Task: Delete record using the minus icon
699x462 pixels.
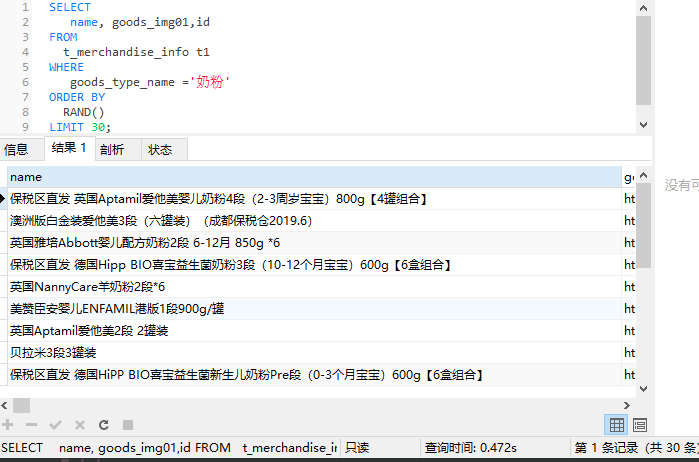Action: coord(31,425)
